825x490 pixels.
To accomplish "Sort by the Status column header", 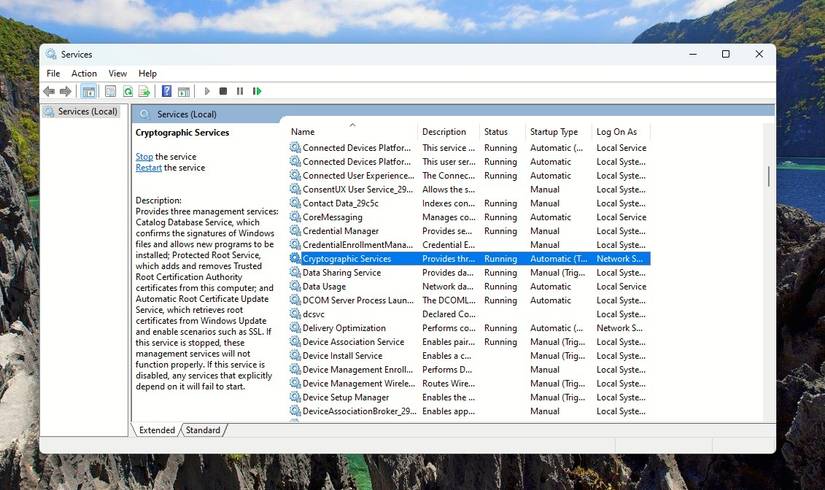I will (503, 132).
